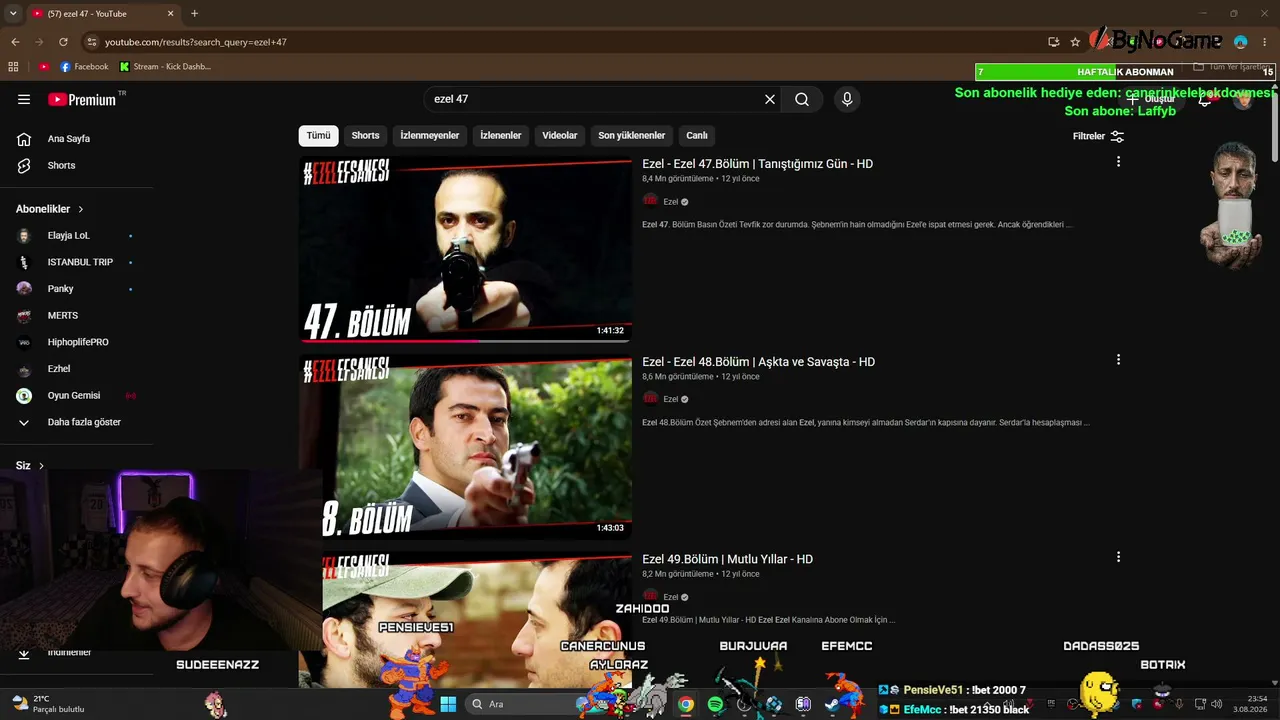Open more options for Ezel 47.Bölüm video
The width and height of the screenshot is (1280, 720).
coord(1118,162)
